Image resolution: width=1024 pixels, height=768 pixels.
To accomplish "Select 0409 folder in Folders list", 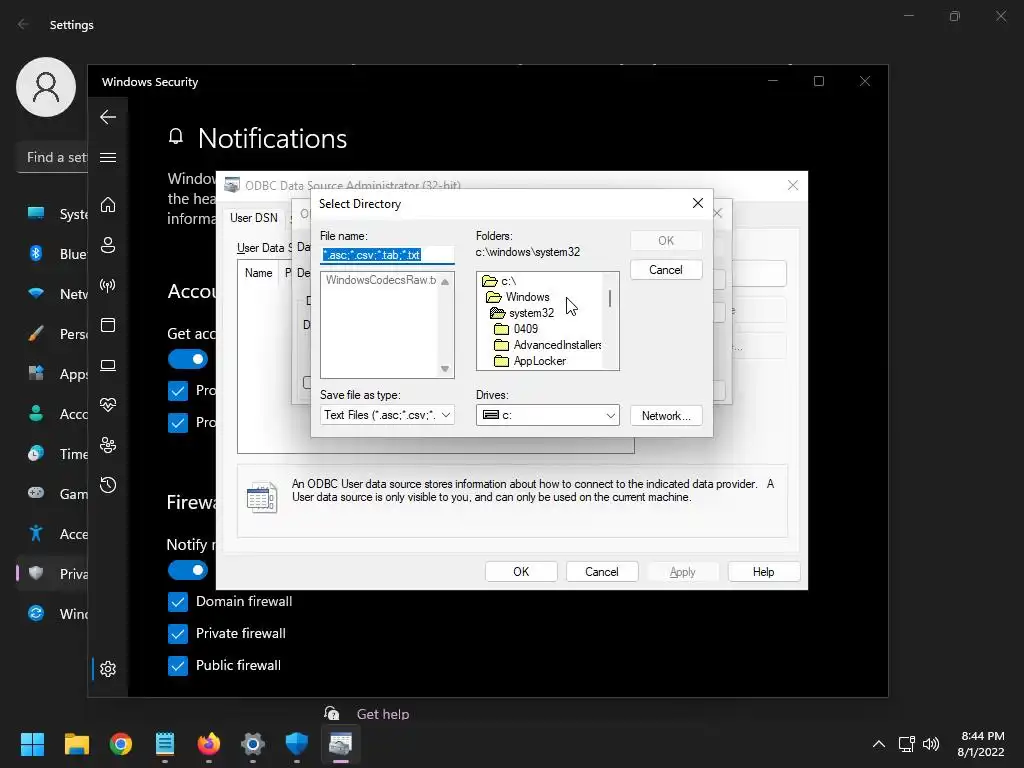I will pos(517,329).
